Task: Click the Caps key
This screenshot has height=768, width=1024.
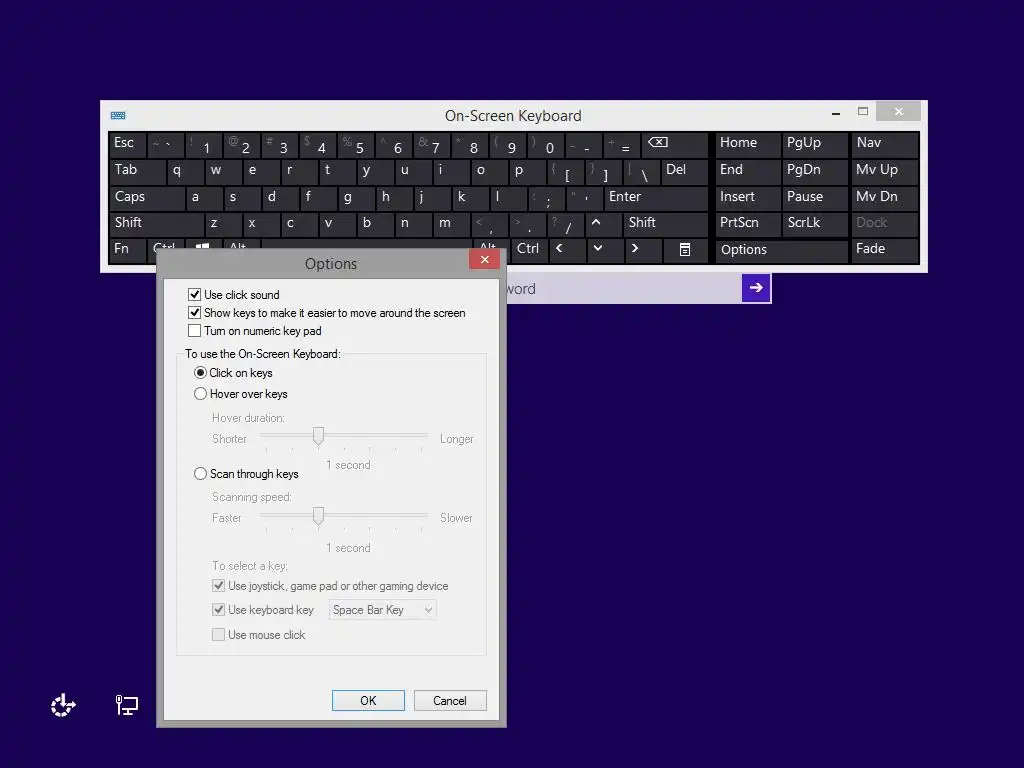Action: click(x=146, y=197)
